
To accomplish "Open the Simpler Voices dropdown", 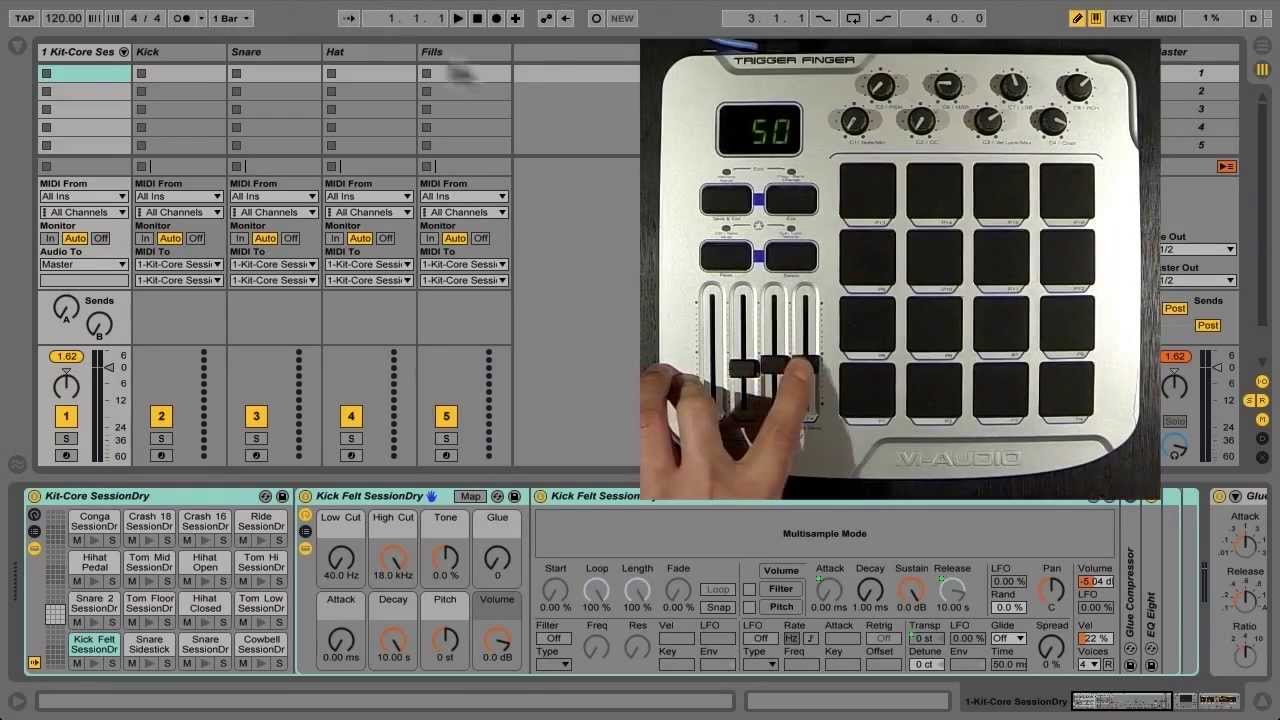I will pyautogui.click(x=1088, y=665).
